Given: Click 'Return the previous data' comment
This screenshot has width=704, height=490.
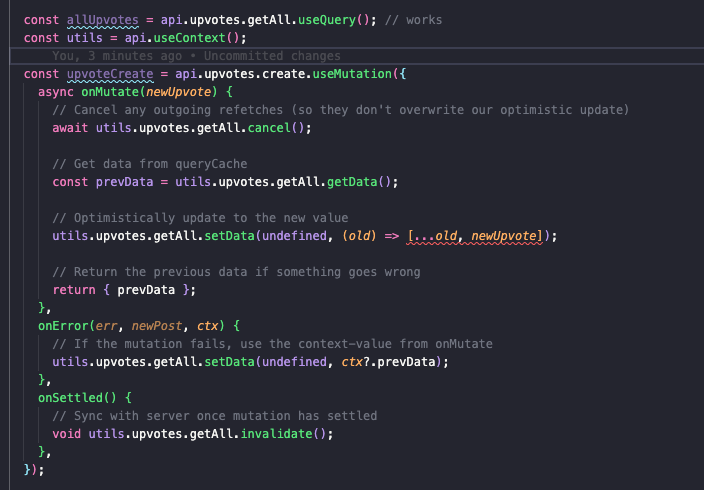Looking at the screenshot, I should click(237, 272).
